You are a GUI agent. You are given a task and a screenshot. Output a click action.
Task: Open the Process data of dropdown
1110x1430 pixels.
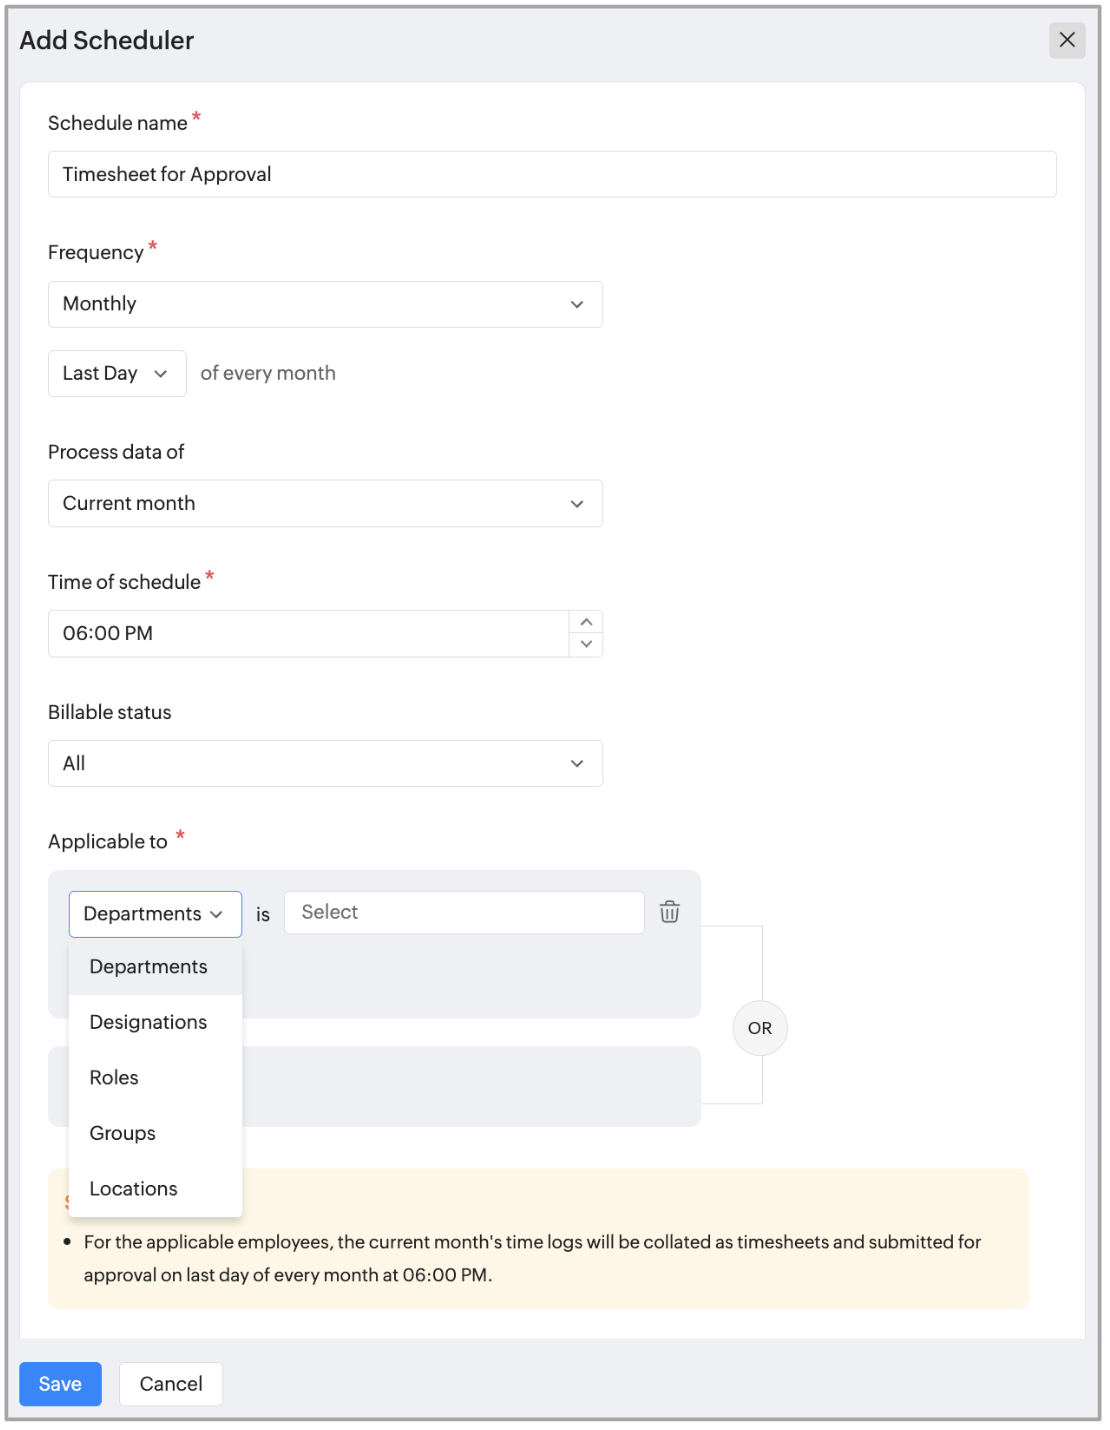pos(325,504)
